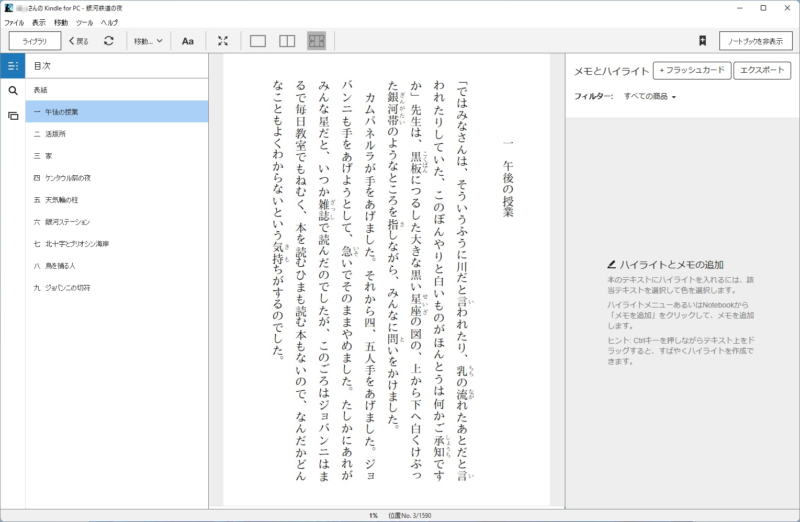Jump to 表紙 in the contents list
800x522 pixels.
(117, 90)
